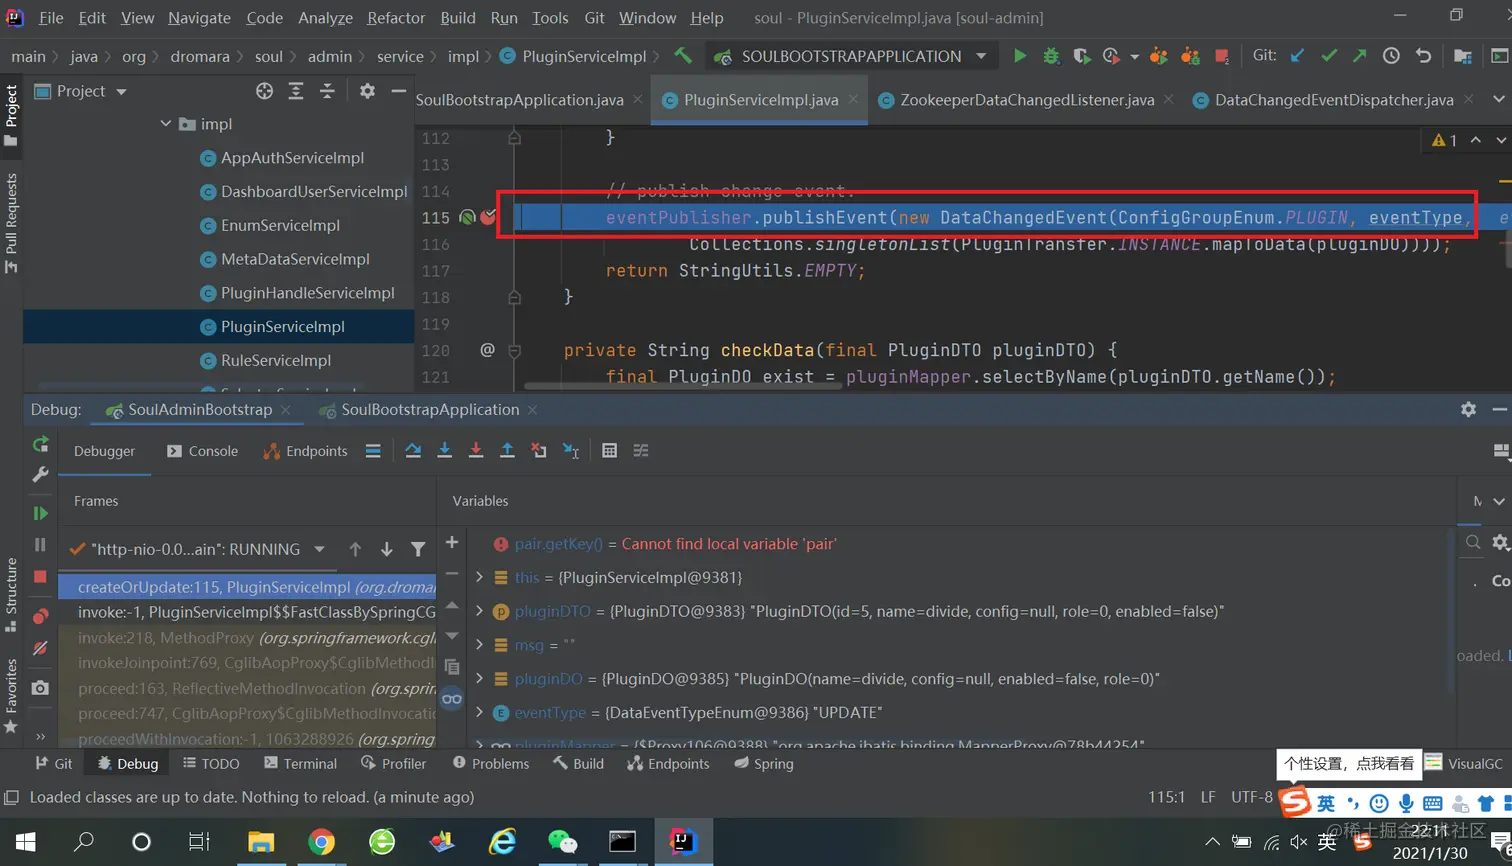Run SOULBOOTSTRAPAPPLICATION with the green play icon
The image size is (1512, 866).
(x=1020, y=56)
